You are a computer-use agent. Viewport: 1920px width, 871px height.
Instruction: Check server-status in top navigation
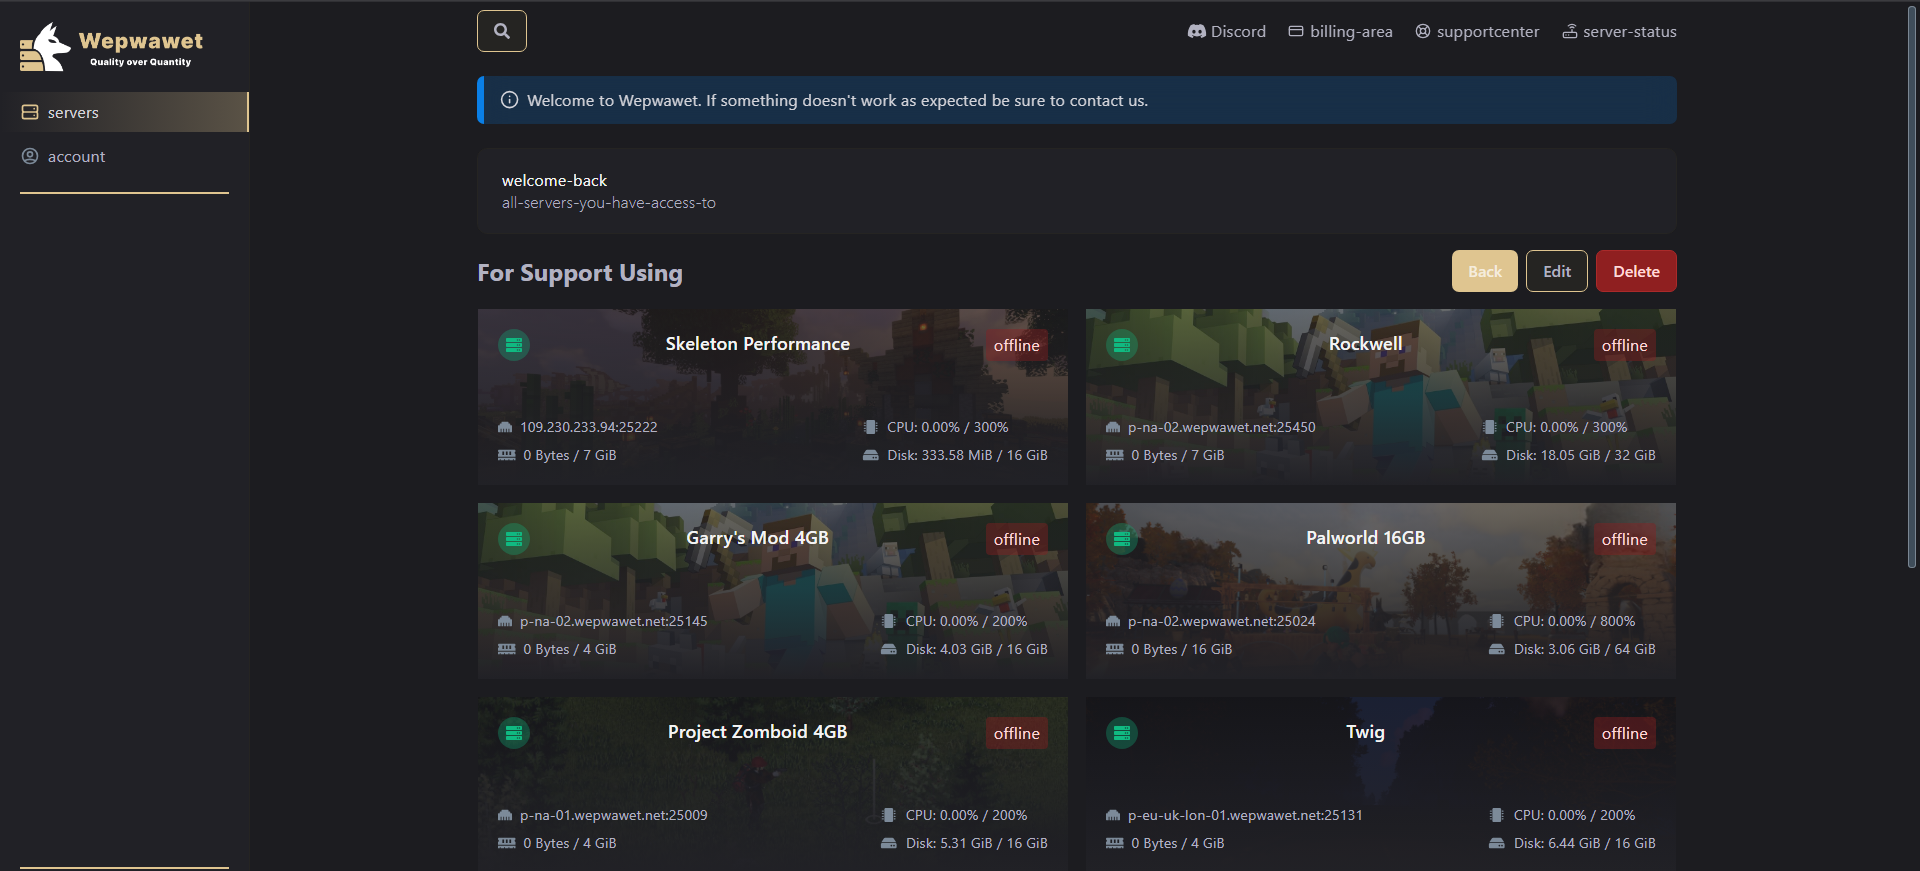(x=1619, y=31)
